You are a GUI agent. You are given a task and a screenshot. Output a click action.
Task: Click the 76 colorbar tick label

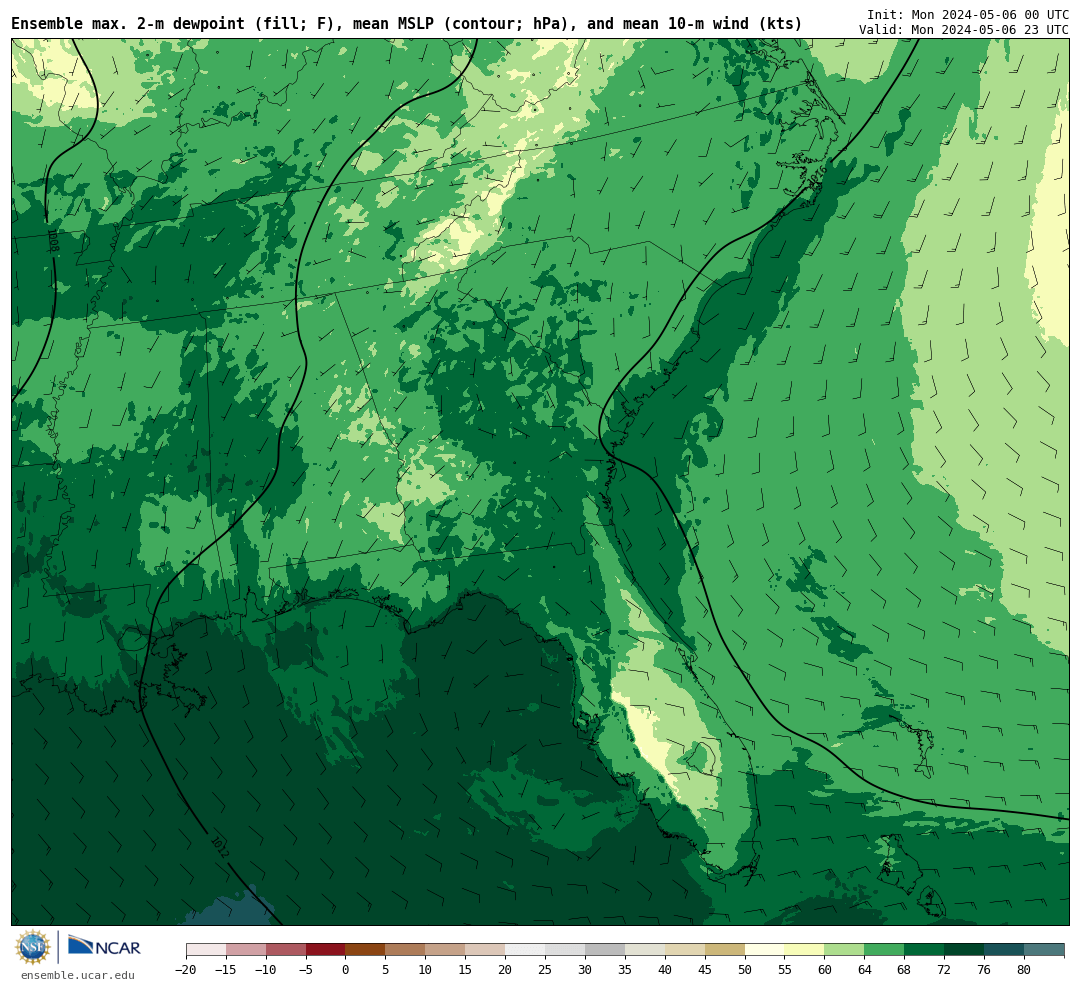tap(985, 970)
